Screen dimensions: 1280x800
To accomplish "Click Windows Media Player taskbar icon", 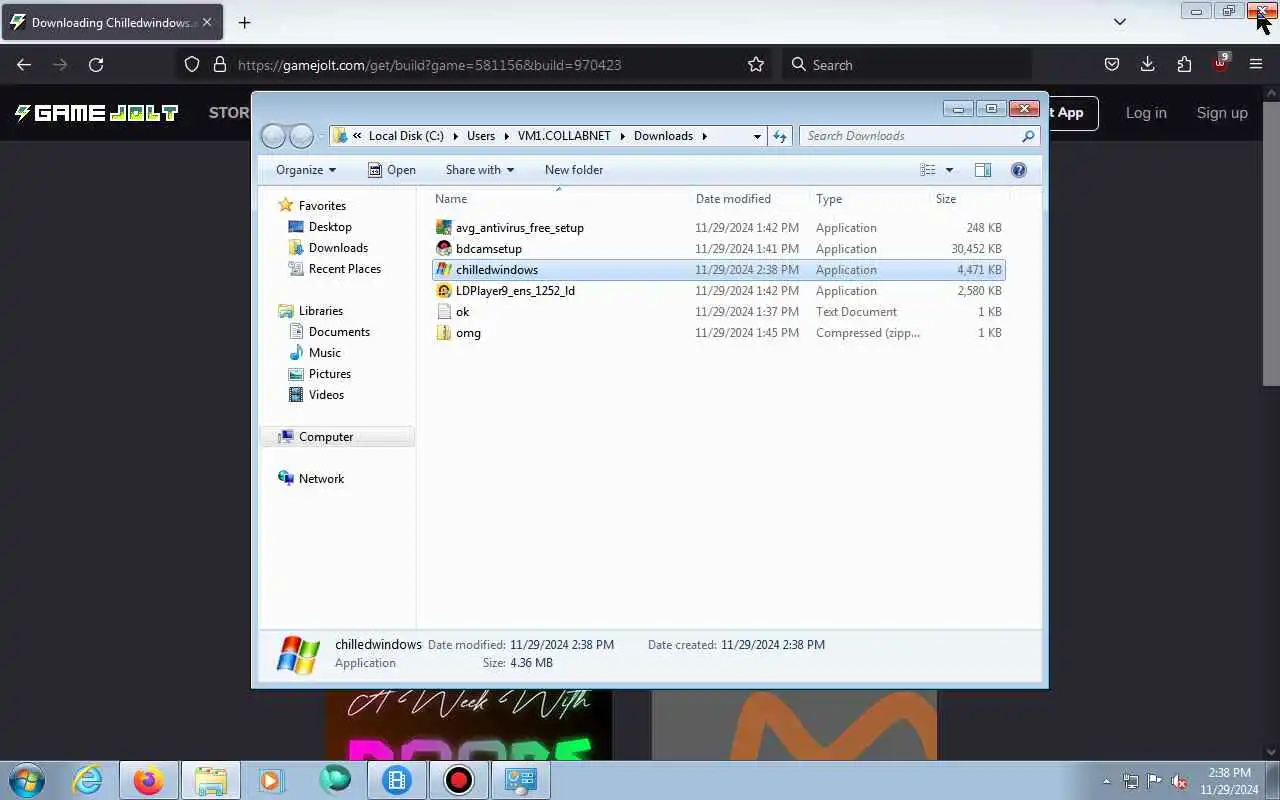I will coord(272,780).
